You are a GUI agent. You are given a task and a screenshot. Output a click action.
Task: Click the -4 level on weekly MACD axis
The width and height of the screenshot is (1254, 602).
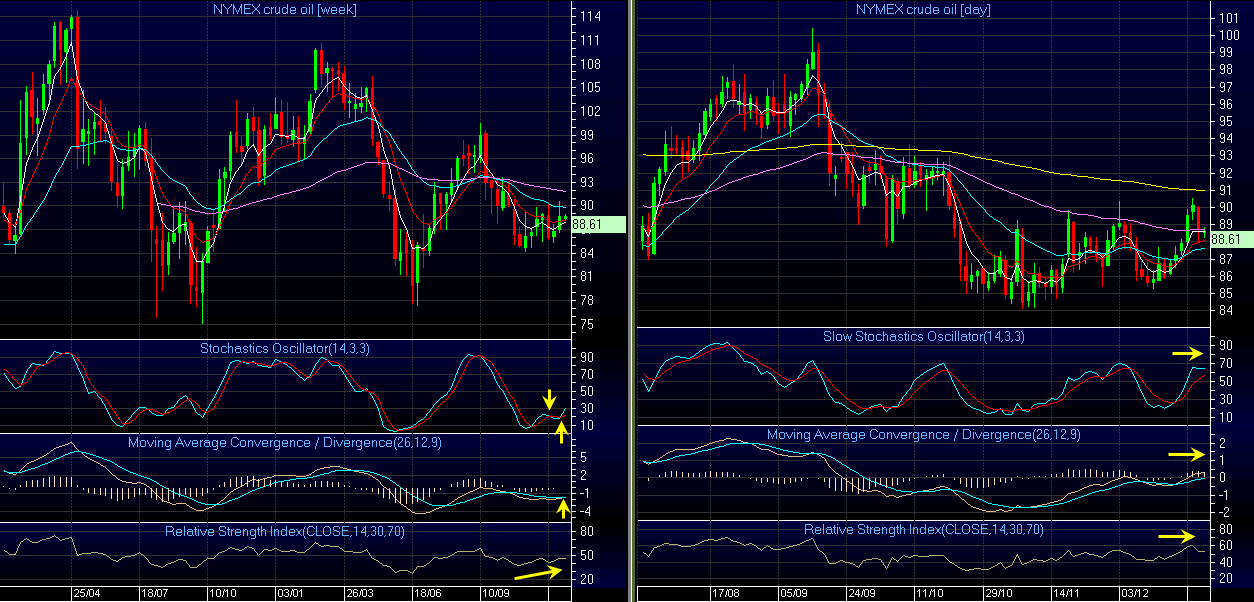click(x=584, y=512)
